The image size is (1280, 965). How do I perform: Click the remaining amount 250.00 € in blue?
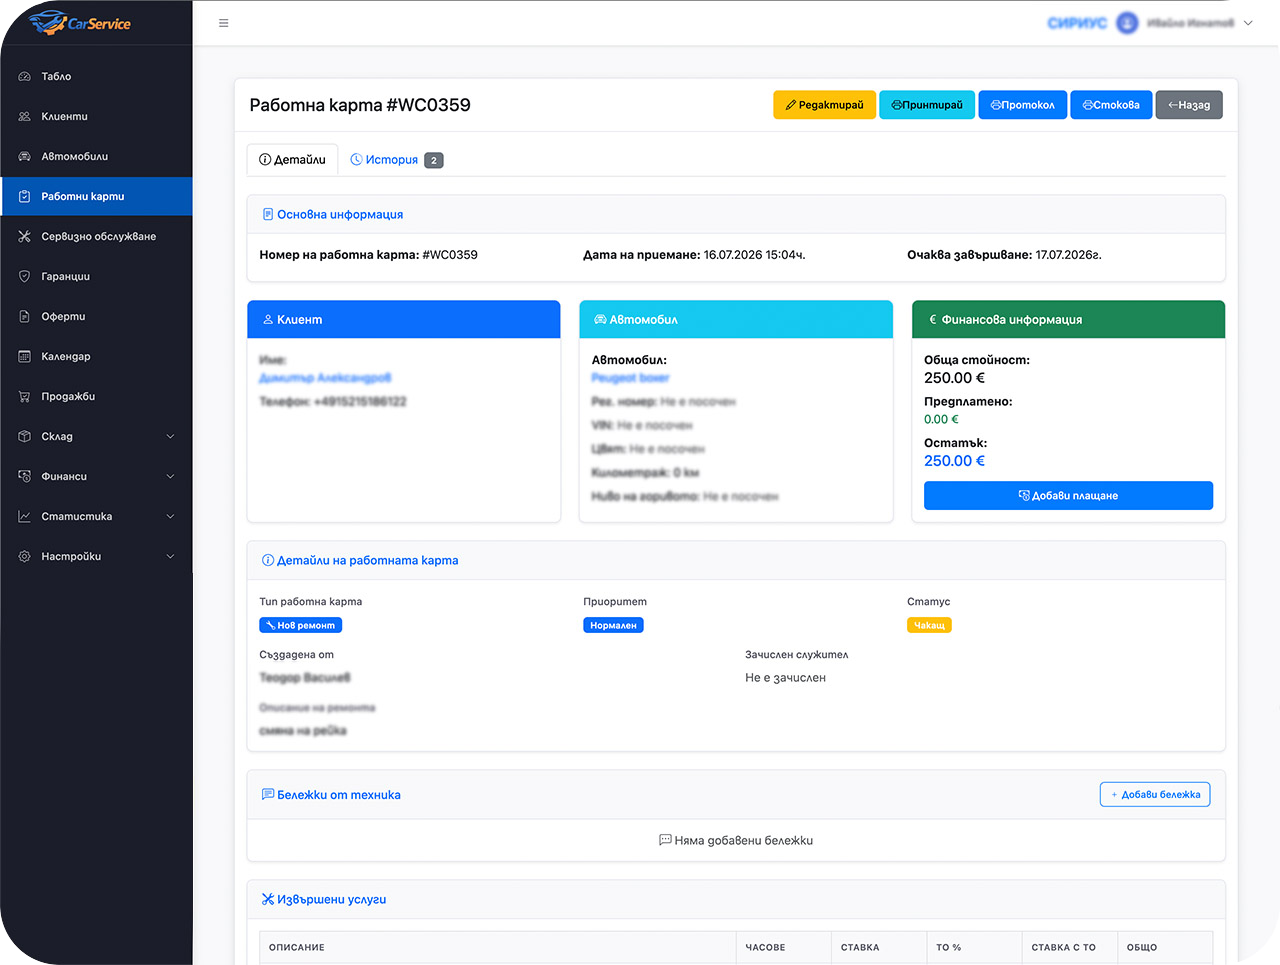pos(954,461)
